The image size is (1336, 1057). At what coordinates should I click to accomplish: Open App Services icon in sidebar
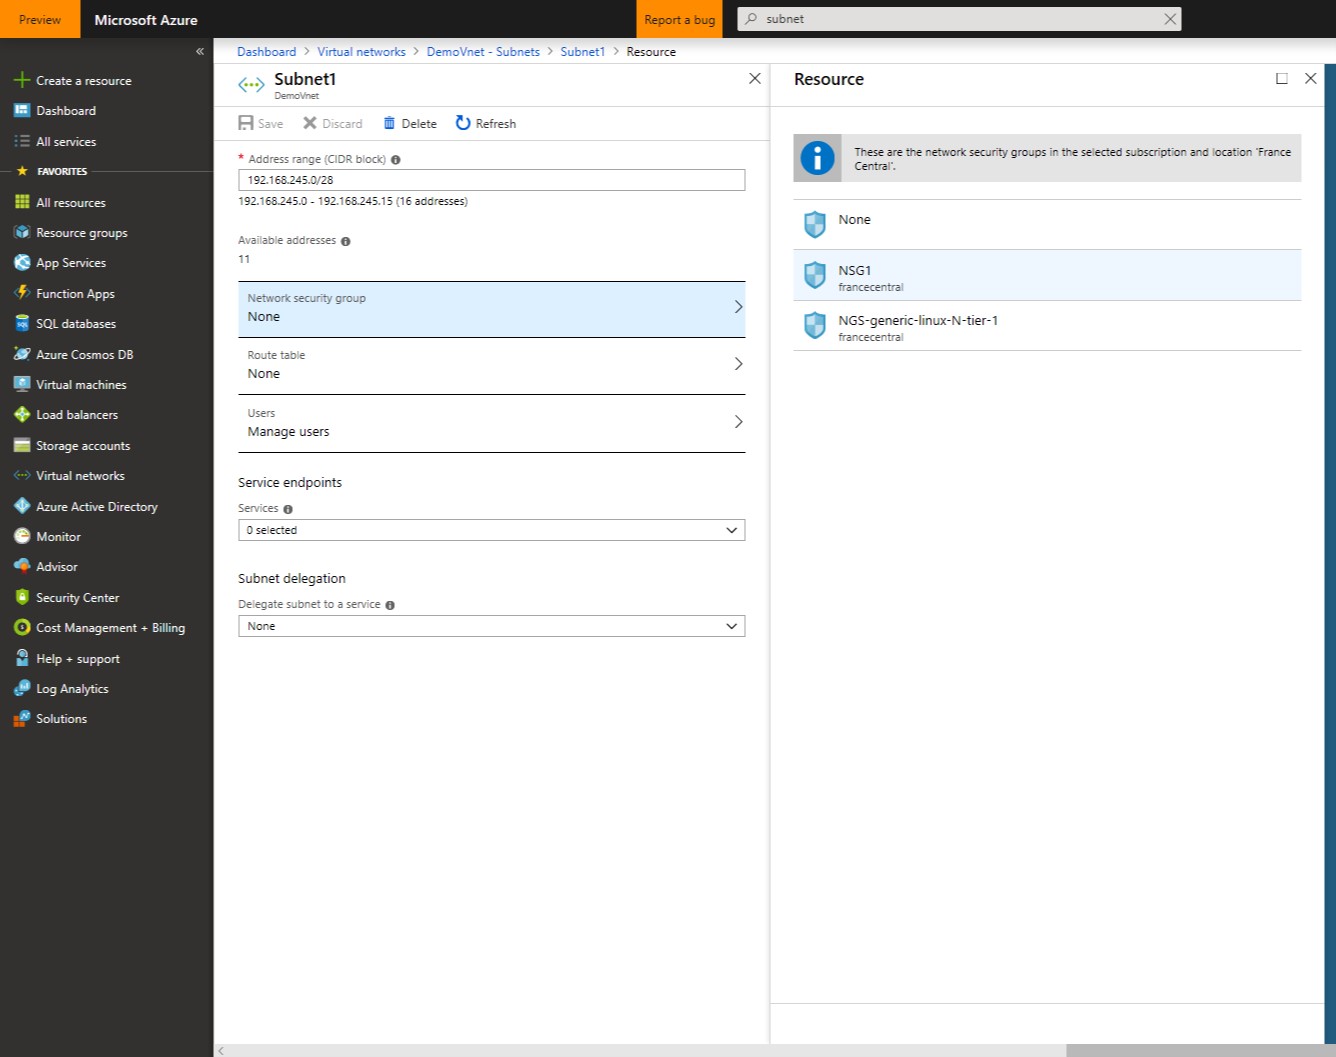tap(22, 263)
